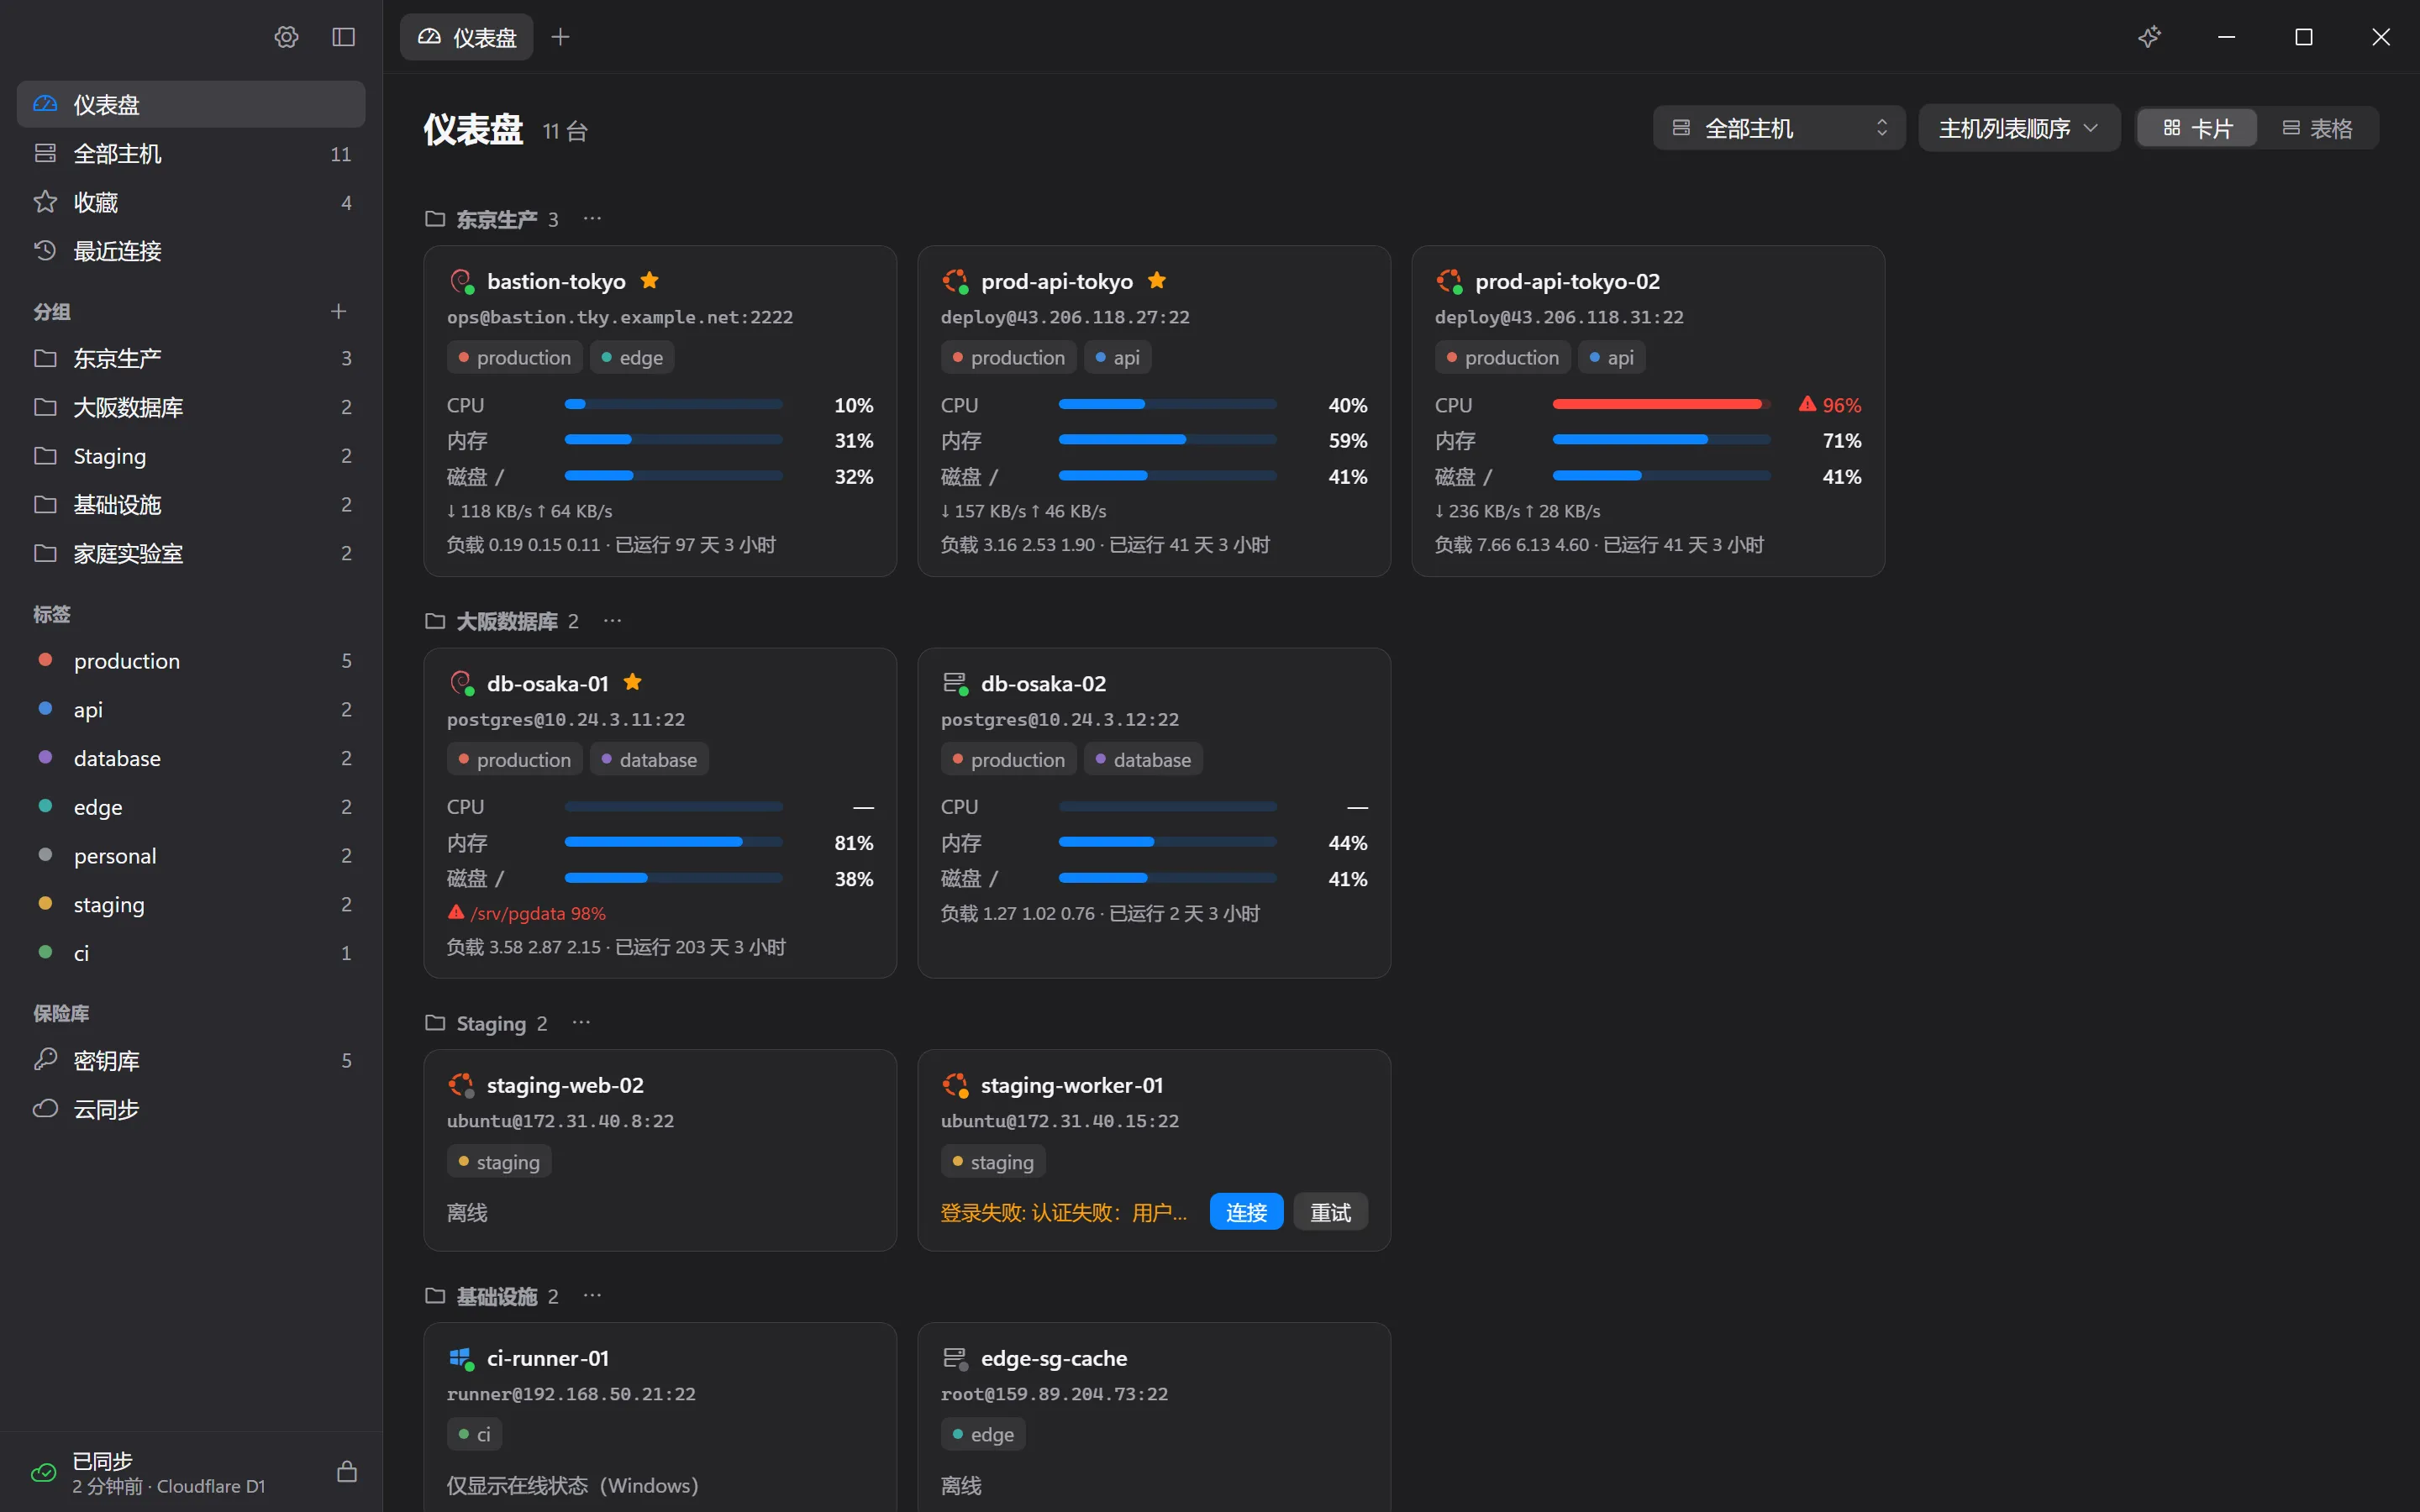2420x1512 pixels.
Task: Open 收藏 favorites in sidebar
Action: [x=191, y=202]
